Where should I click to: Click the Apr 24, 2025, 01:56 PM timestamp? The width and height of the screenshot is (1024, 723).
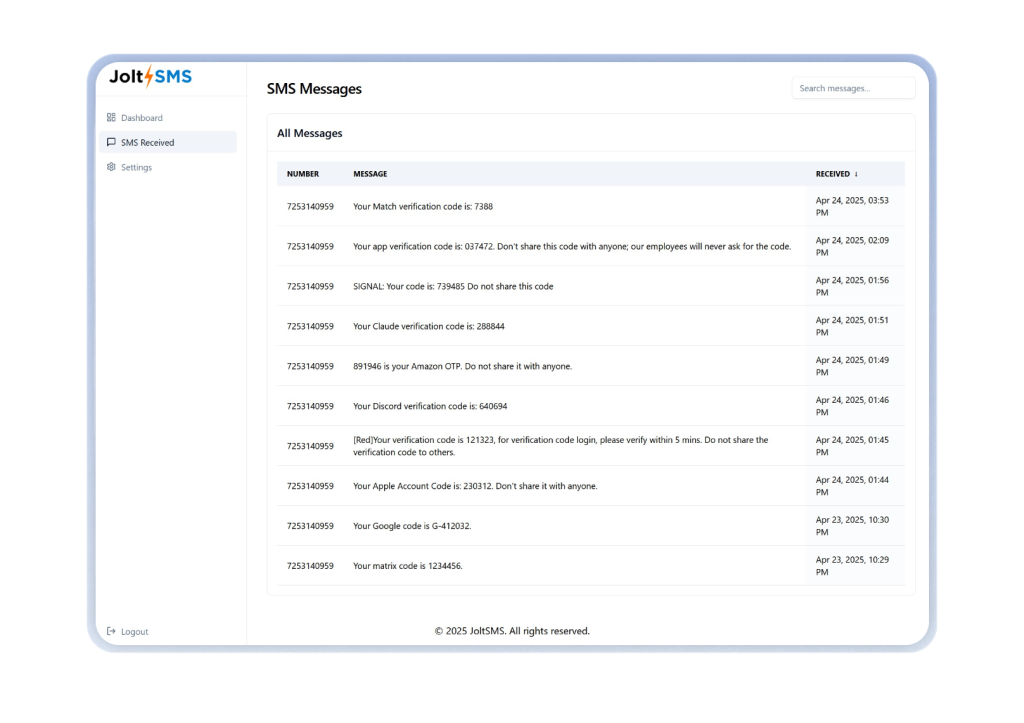coord(852,287)
